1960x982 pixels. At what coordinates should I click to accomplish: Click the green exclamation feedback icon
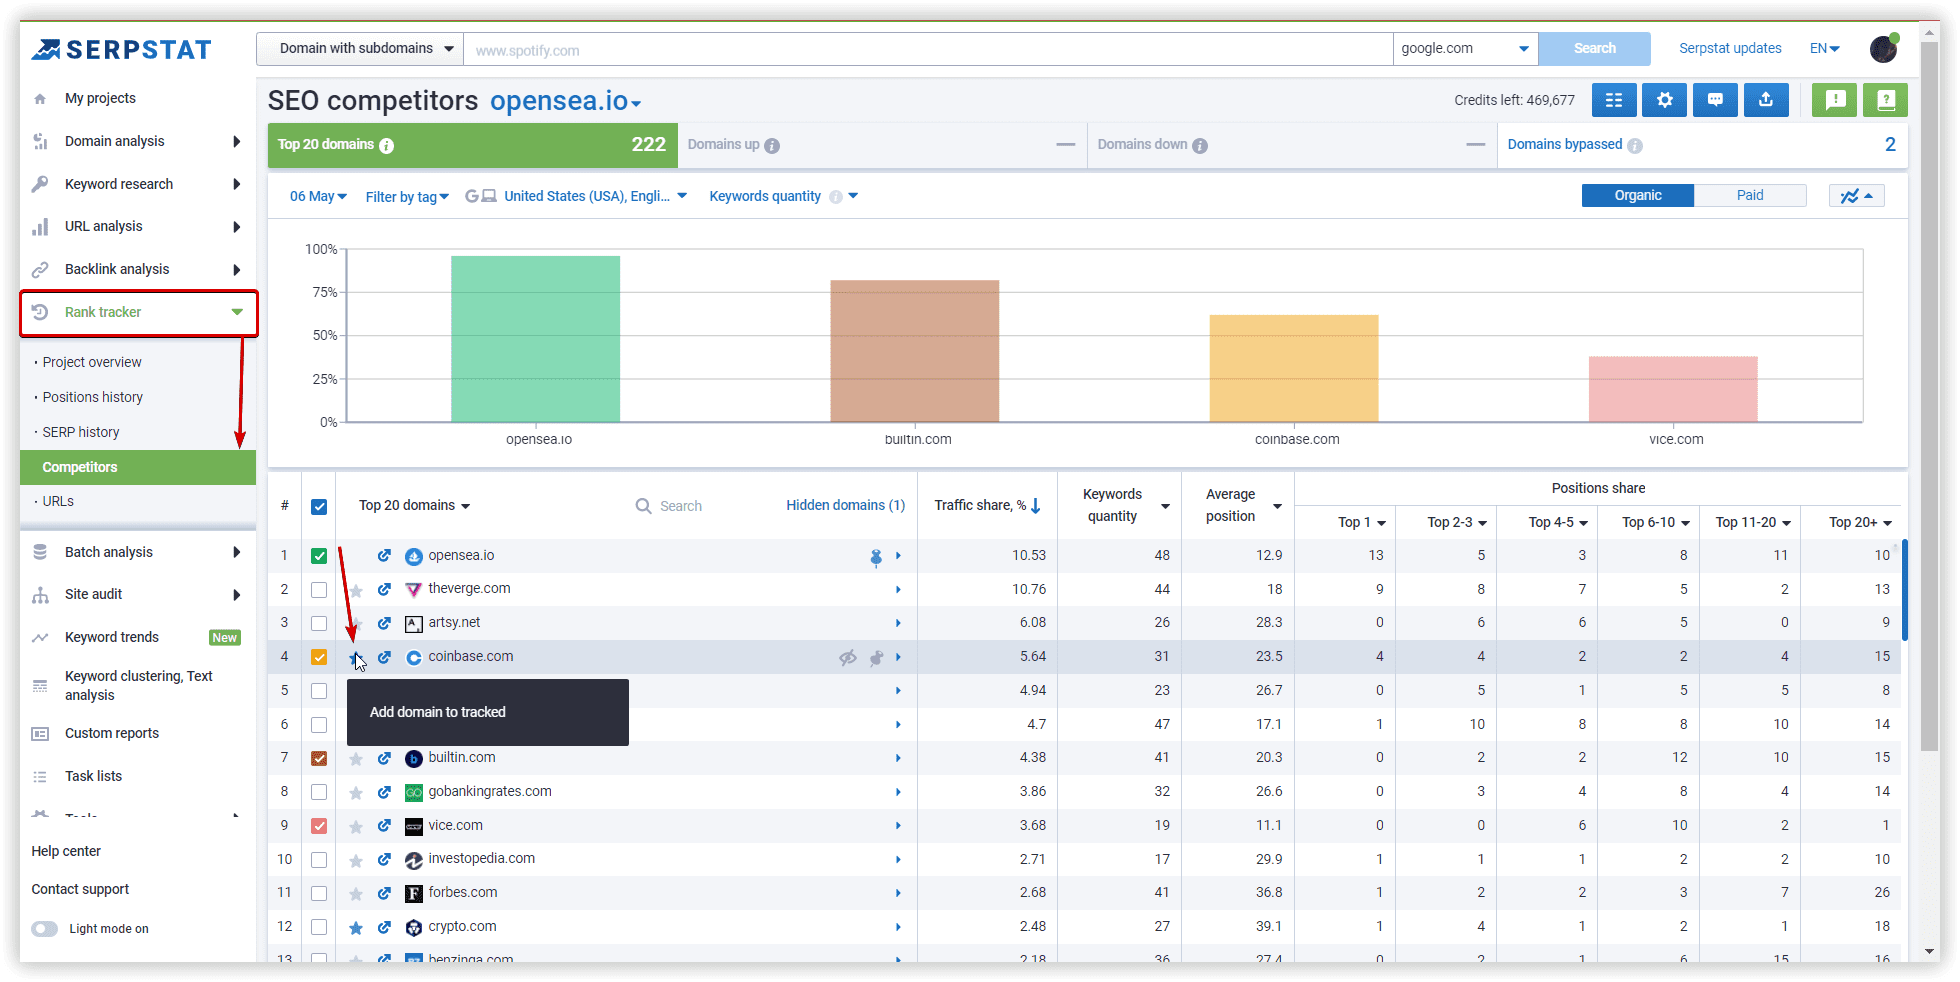[x=1834, y=100]
